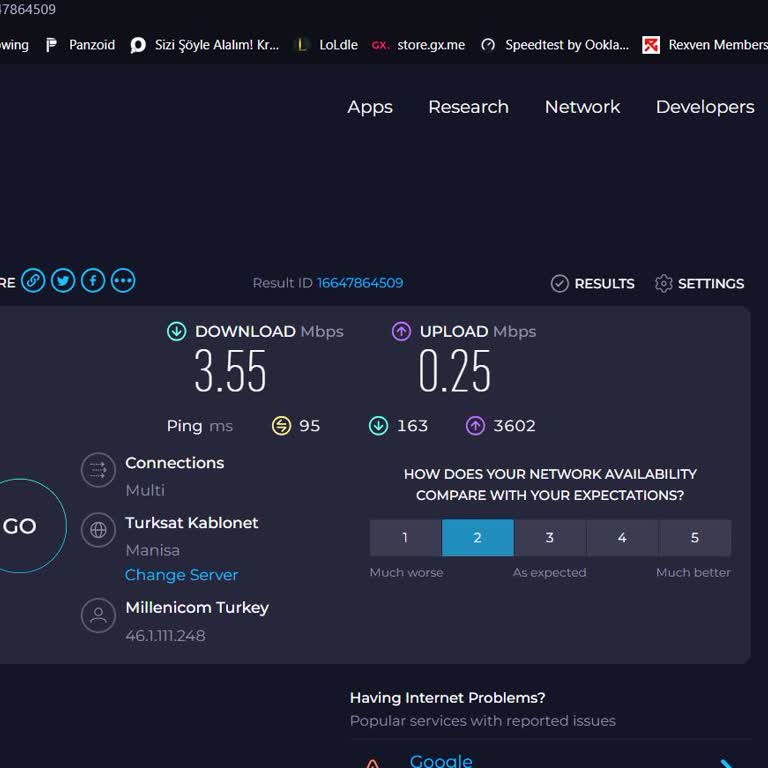Open the store.gx.me bookmark
Image resolution: width=768 pixels, height=768 pixels.
[x=418, y=45]
